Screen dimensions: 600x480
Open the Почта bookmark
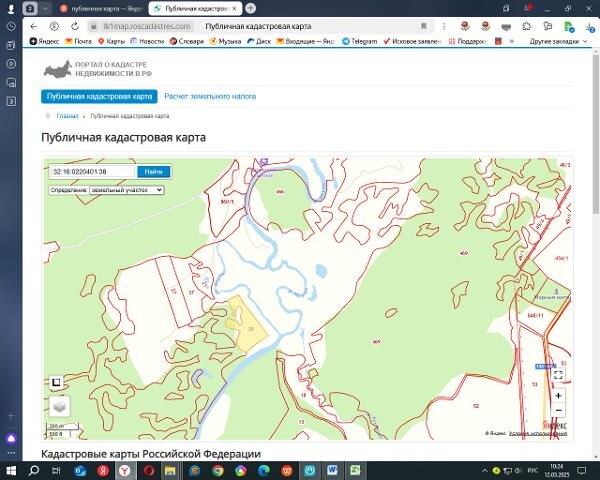tap(78, 41)
